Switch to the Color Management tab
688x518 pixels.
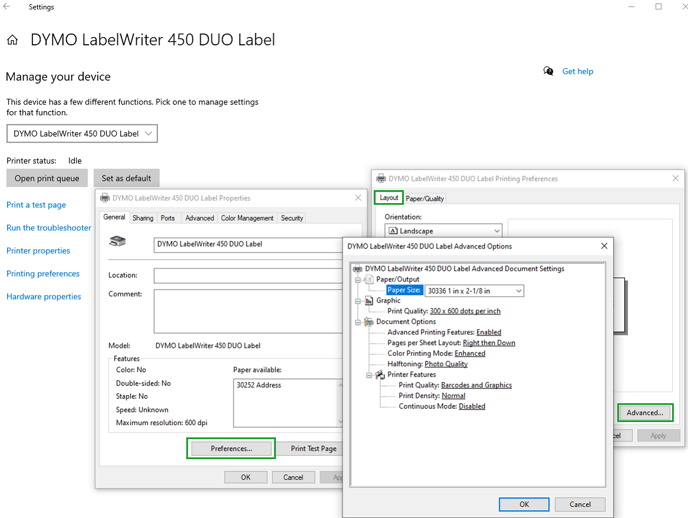[247, 218]
